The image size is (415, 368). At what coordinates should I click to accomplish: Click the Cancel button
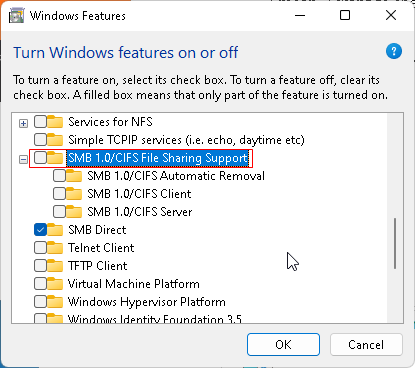(x=366, y=345)
